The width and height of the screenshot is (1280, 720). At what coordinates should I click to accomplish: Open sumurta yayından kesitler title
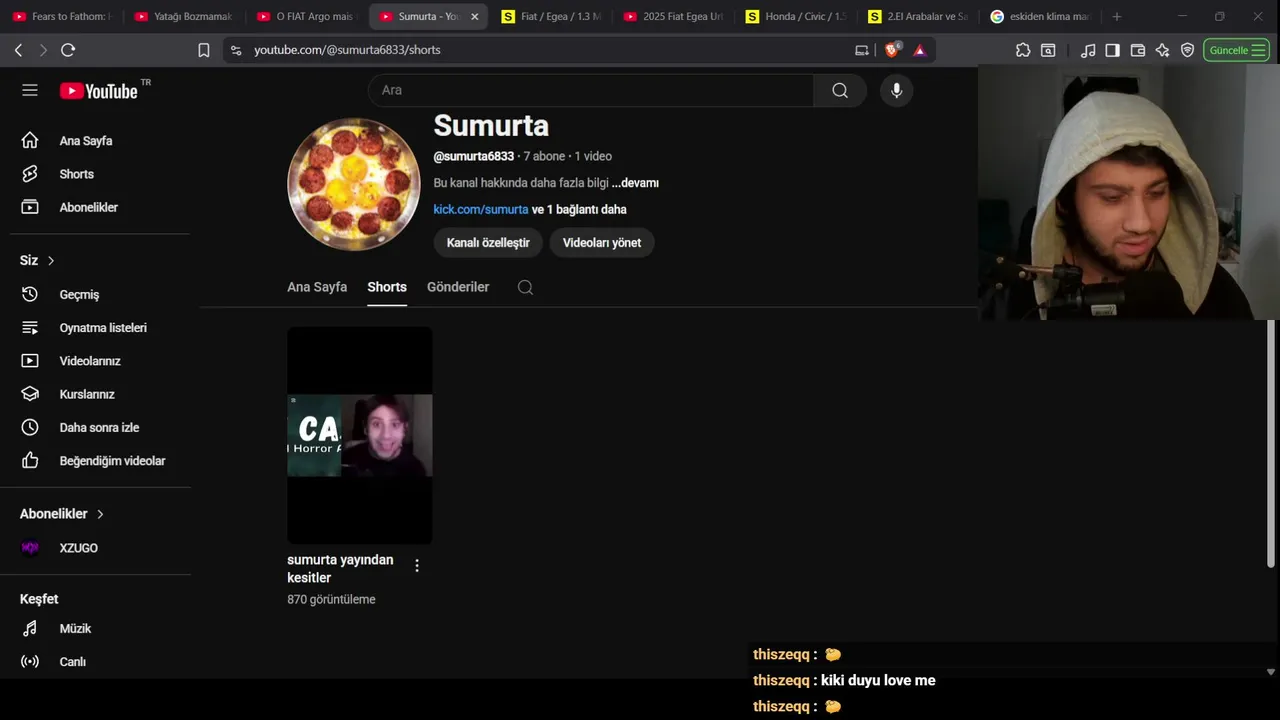(x=340, y=569)
